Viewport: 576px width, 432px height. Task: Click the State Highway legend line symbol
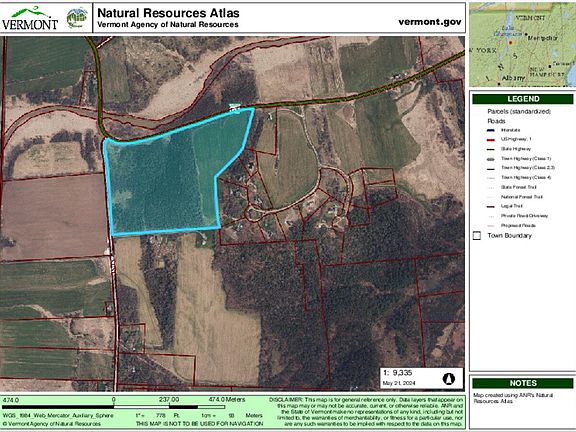(x=490, y=149)
